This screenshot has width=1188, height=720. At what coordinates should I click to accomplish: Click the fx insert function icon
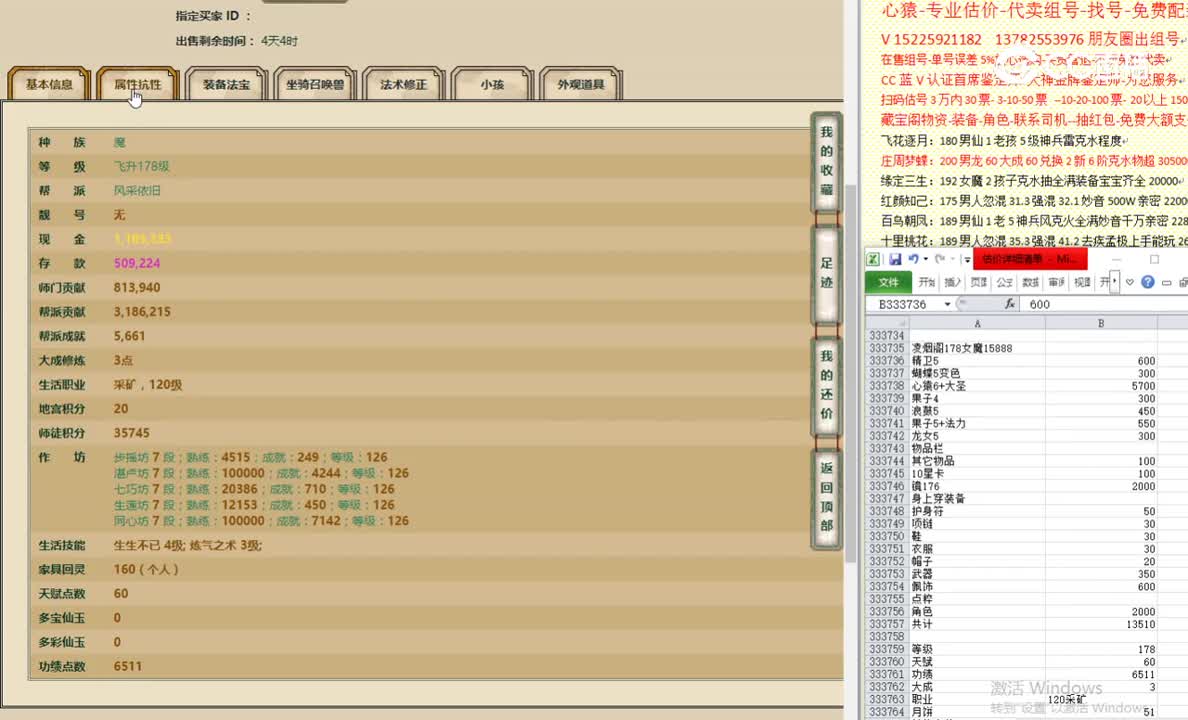click(1010, 304)
